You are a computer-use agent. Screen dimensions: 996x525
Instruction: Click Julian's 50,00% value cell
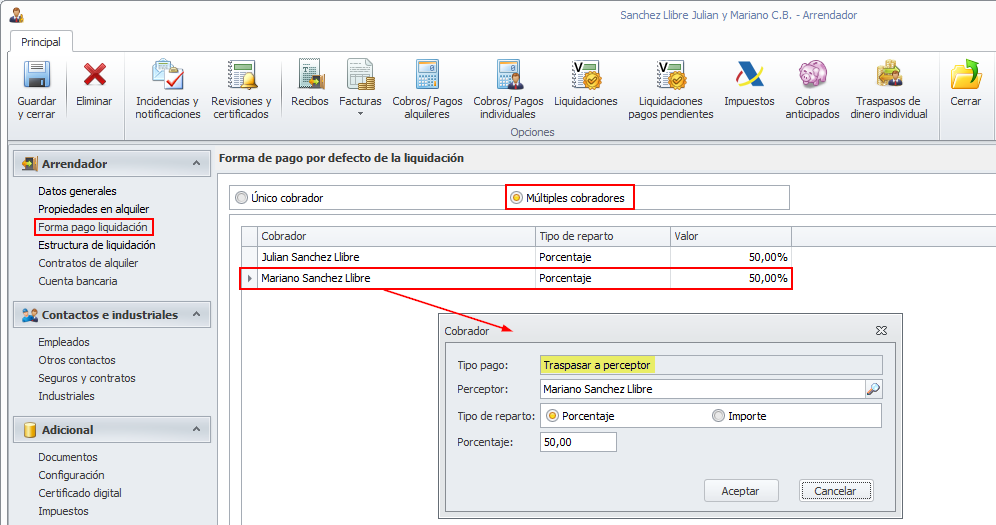(730, 257)
